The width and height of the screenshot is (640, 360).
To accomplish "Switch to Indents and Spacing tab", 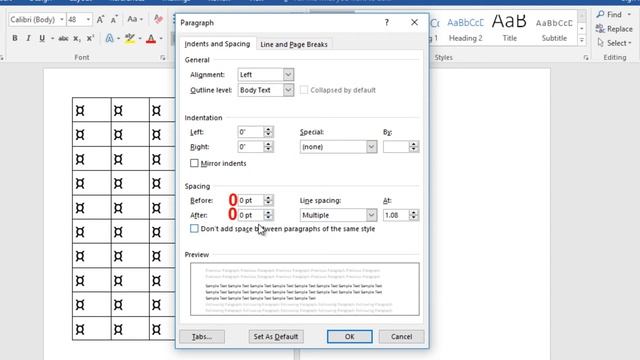I will [217, 44].
